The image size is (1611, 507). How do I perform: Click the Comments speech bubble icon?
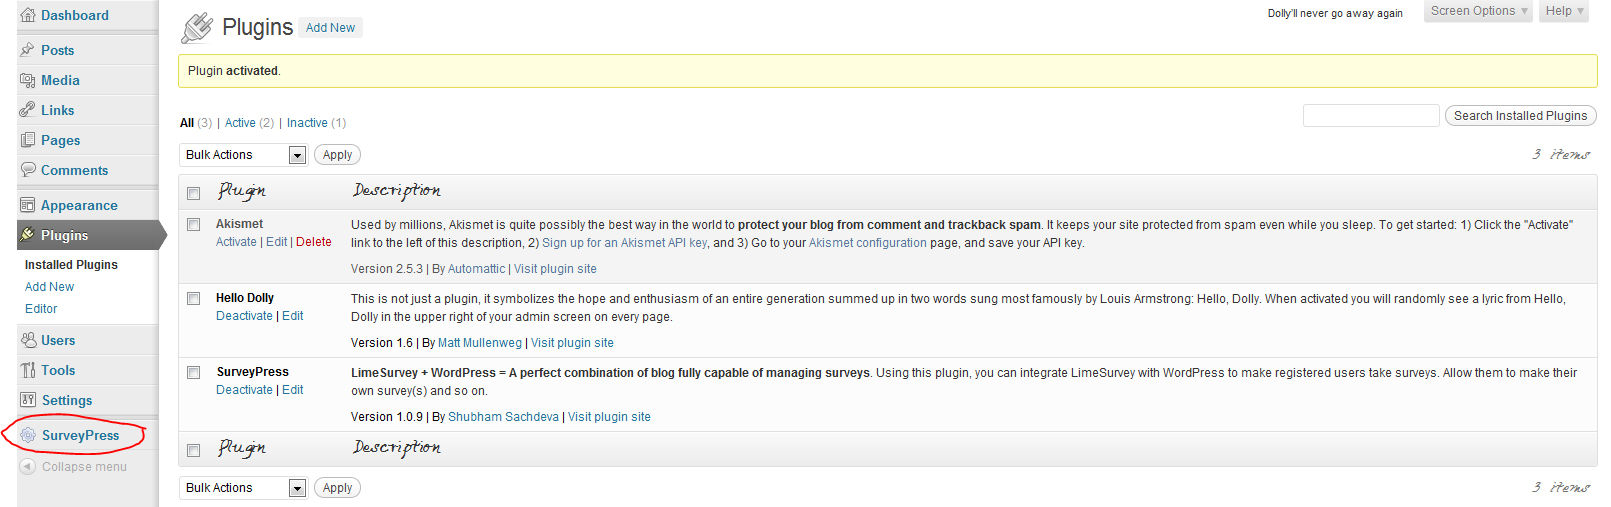click(x=28, y=170)
